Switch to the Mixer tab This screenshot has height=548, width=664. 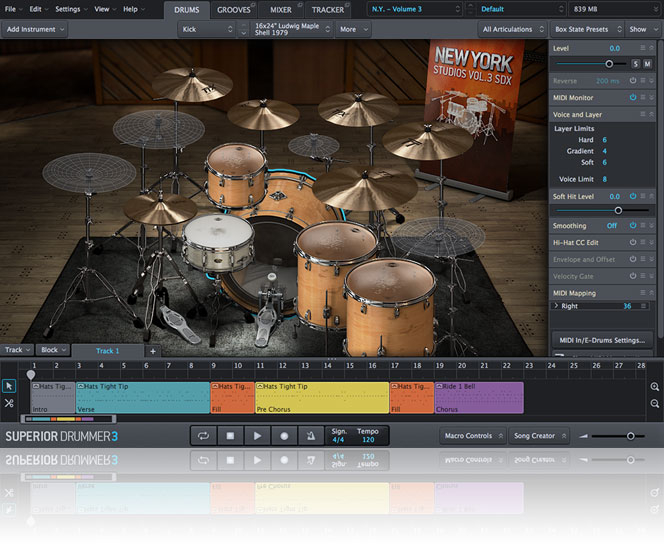click(281, 9)
